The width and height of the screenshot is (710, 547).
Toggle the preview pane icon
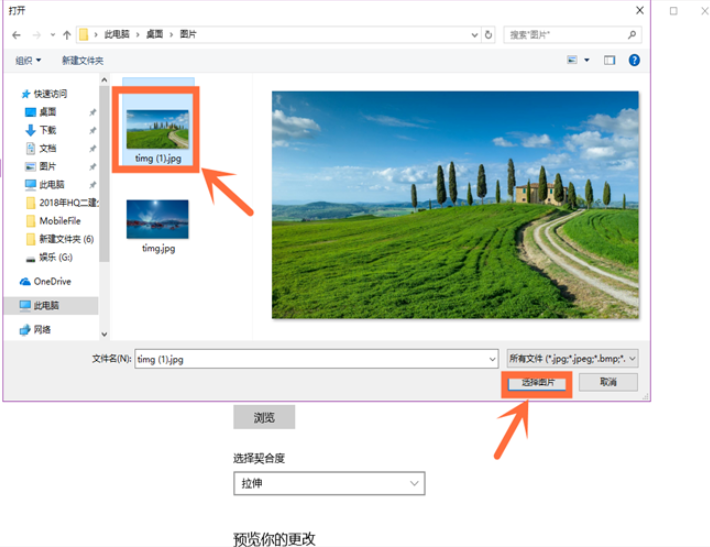coord(609,60)
